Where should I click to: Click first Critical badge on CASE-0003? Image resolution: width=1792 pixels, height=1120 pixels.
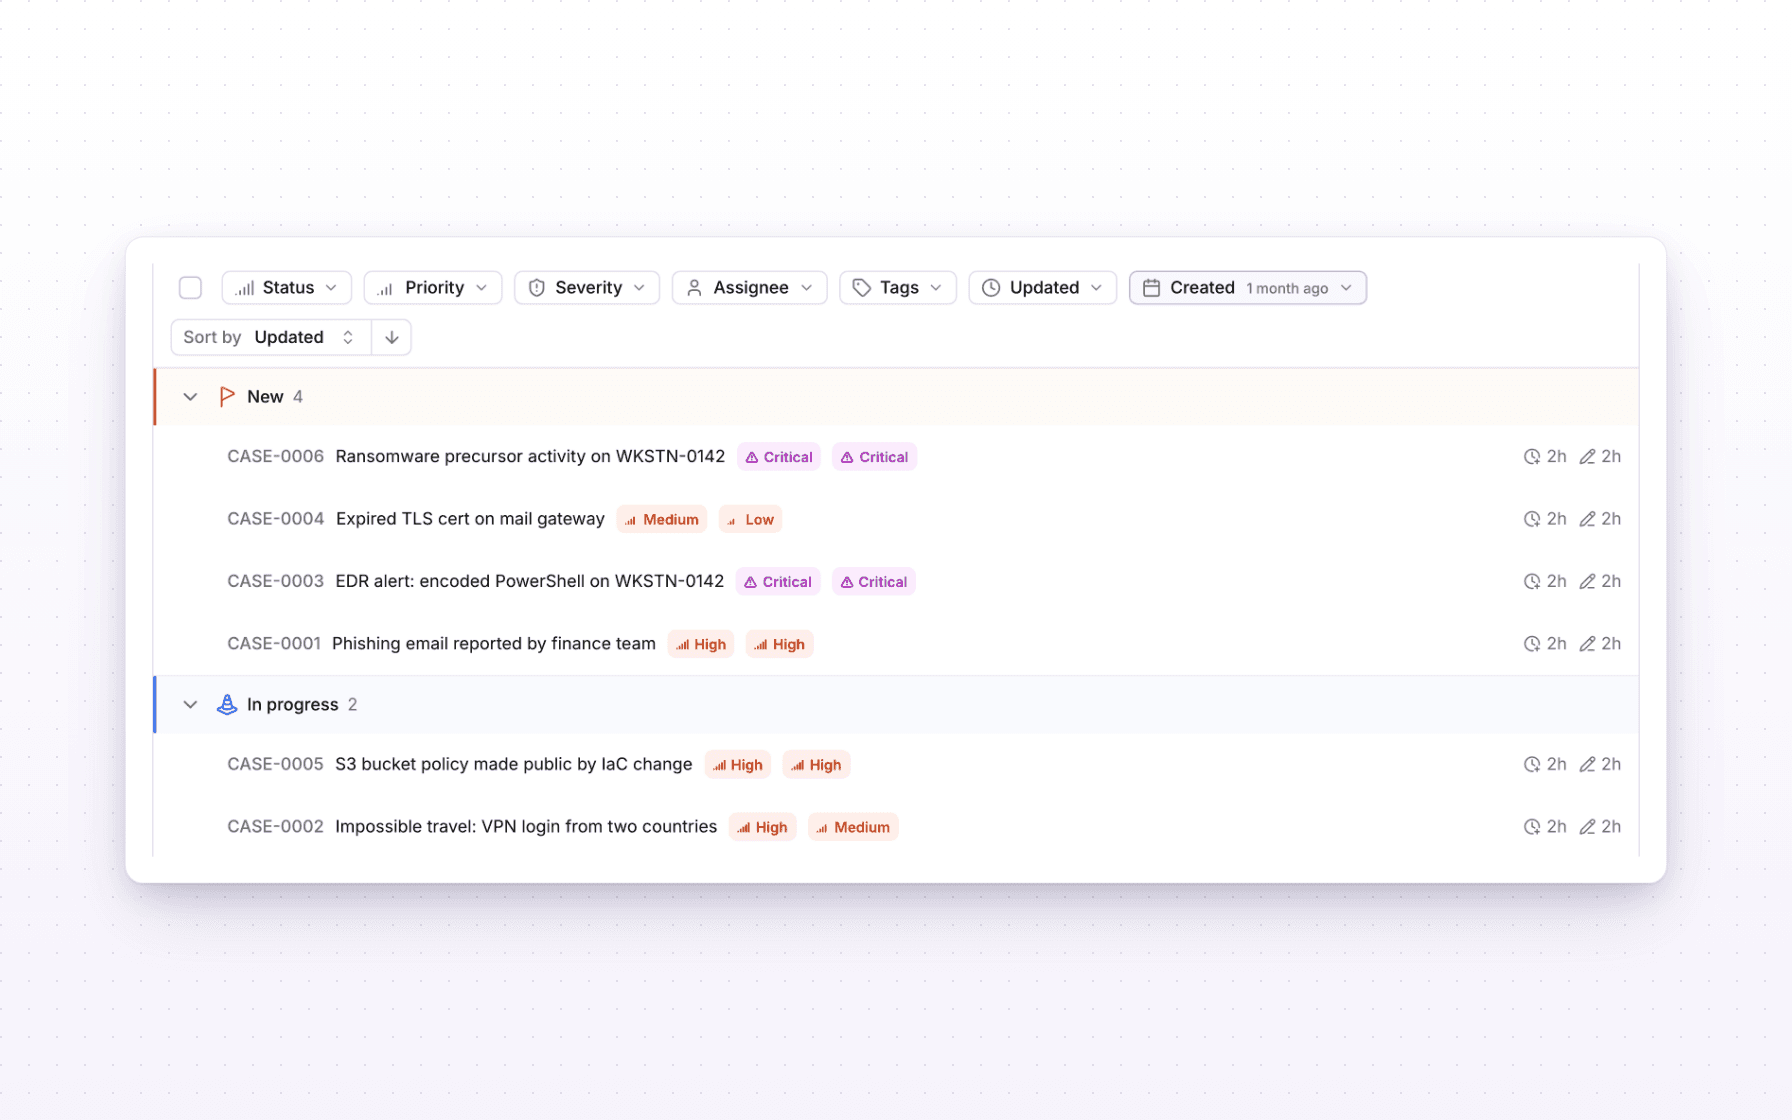[778, 582]
